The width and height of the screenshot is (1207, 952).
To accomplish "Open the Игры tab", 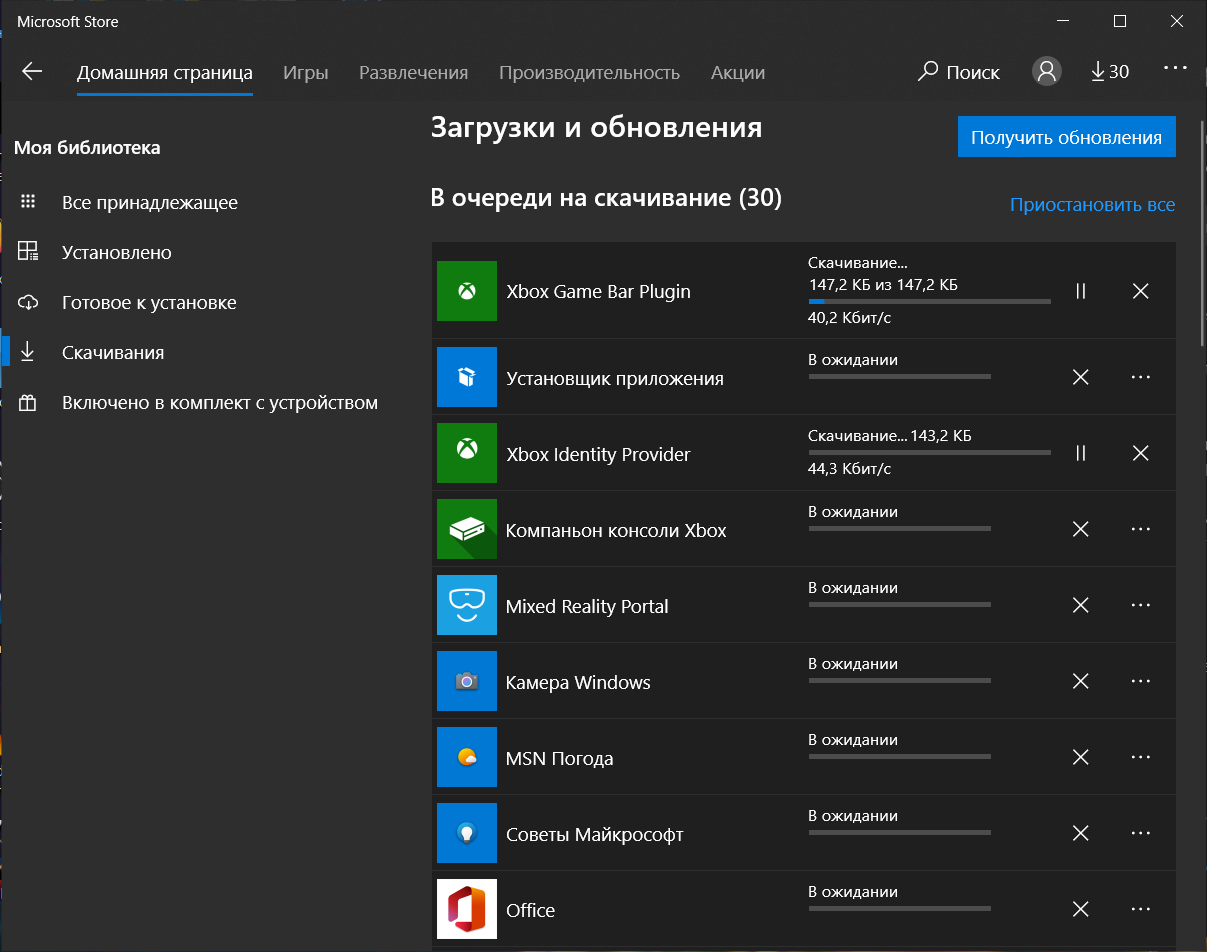I will (x=306, y=73).
